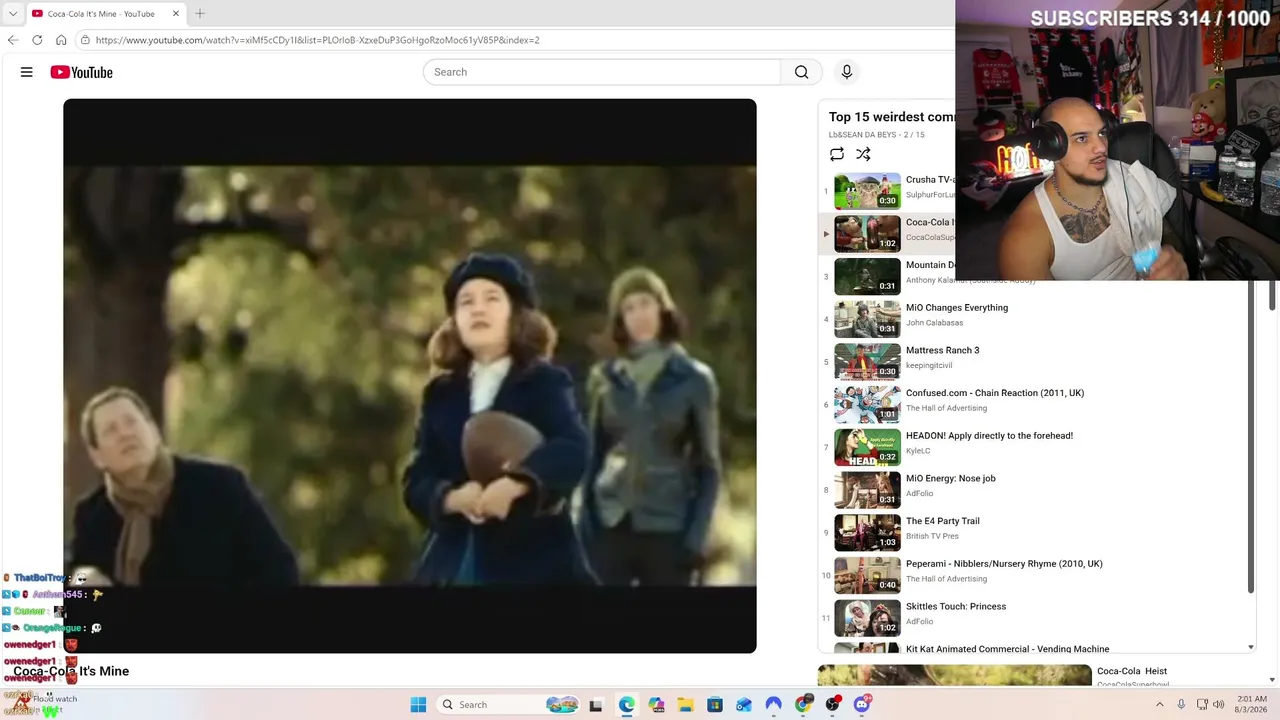Open Outlook from the taskbar
This screenshot has width=1280, height=720.
click(x=744, y=705)
